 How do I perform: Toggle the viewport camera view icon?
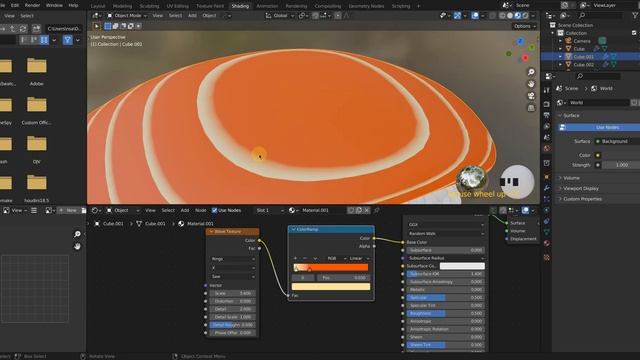[531, 96]
